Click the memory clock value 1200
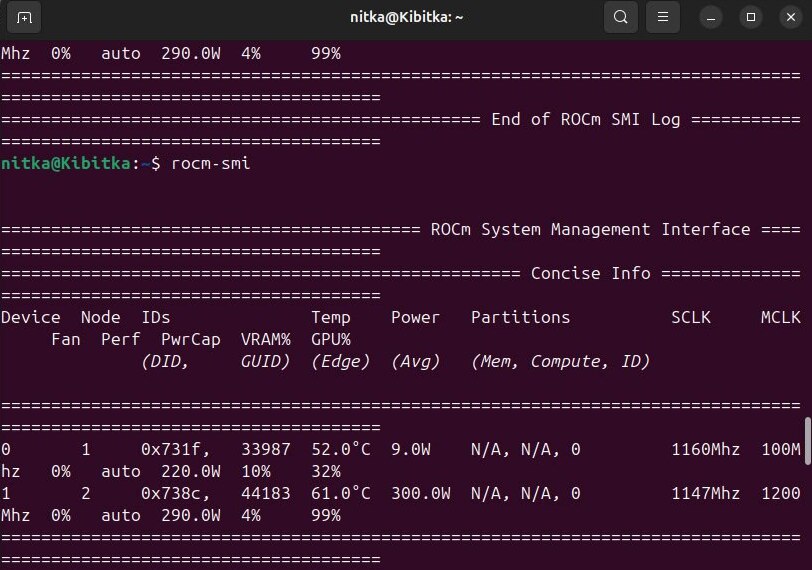The height and width of the screenshot is (570, 812). coord(780,493)
